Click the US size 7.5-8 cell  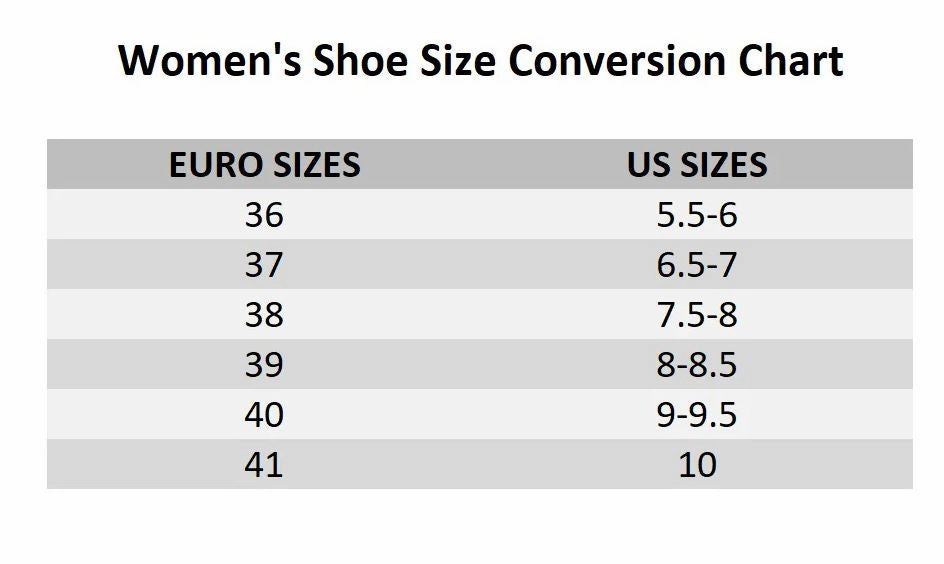click(x=697, y=315)
